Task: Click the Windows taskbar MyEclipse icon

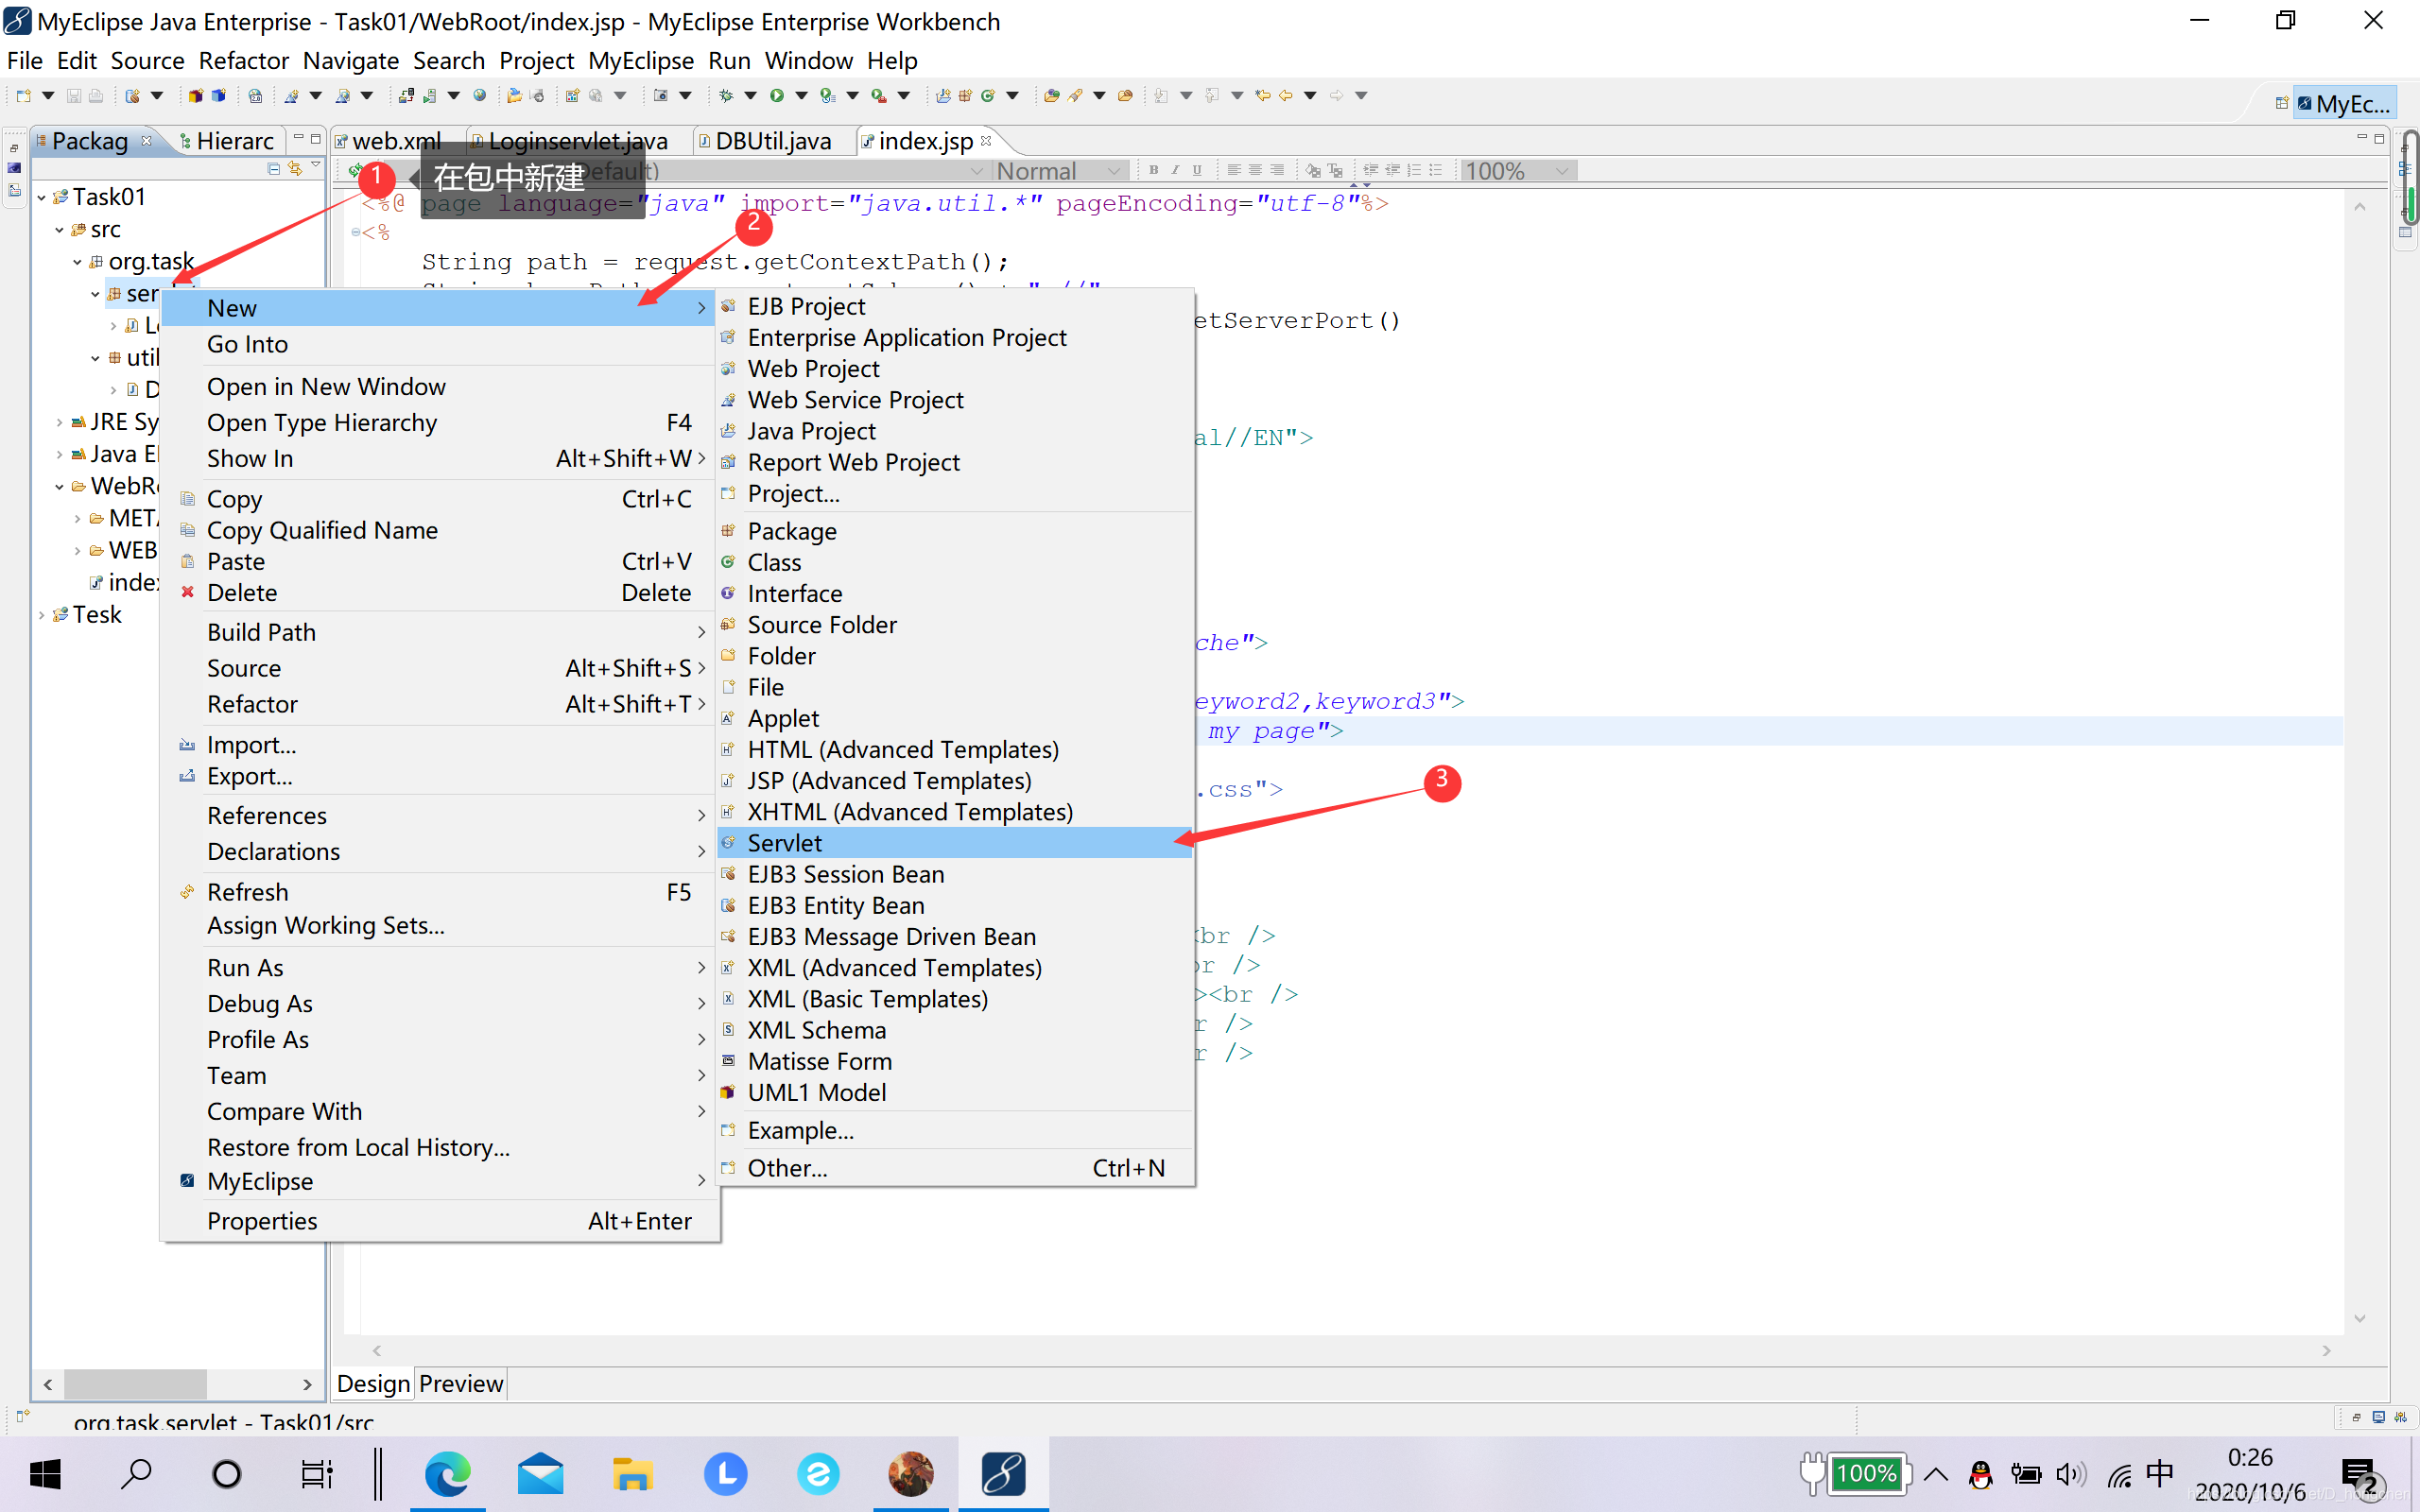Action: [x=1000, y=1472]
